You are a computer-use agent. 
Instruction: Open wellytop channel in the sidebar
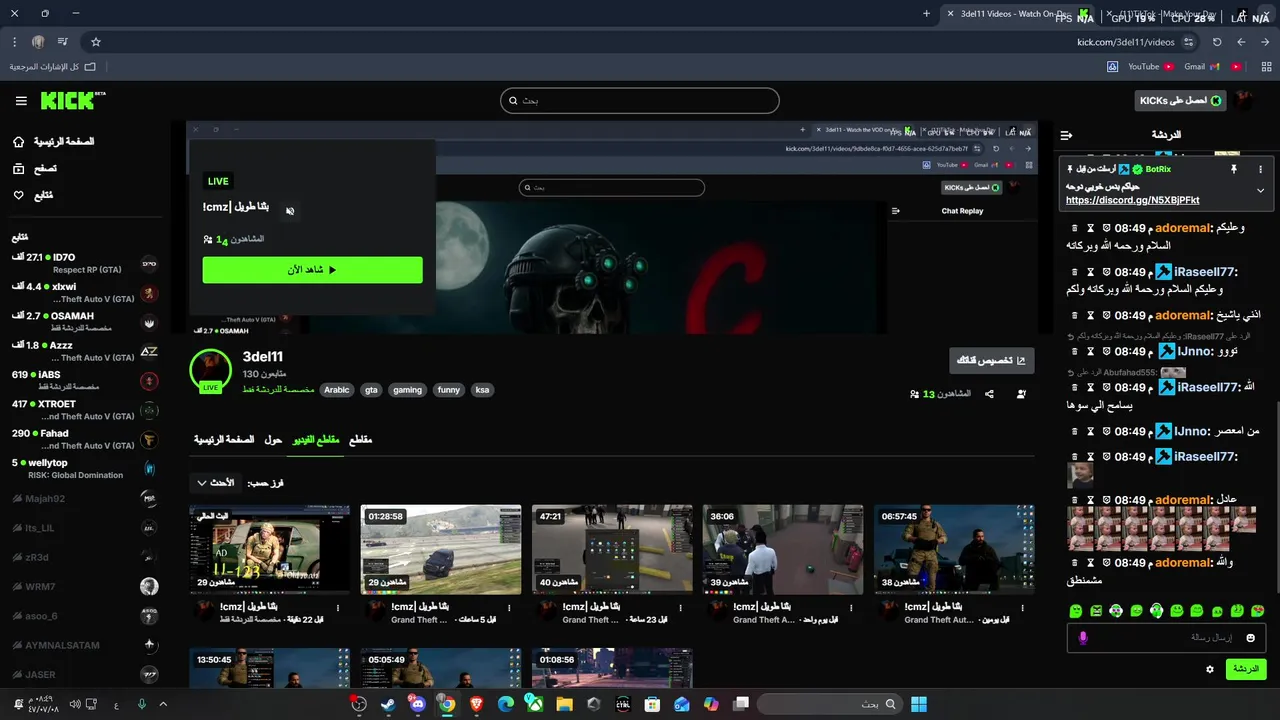85,468
